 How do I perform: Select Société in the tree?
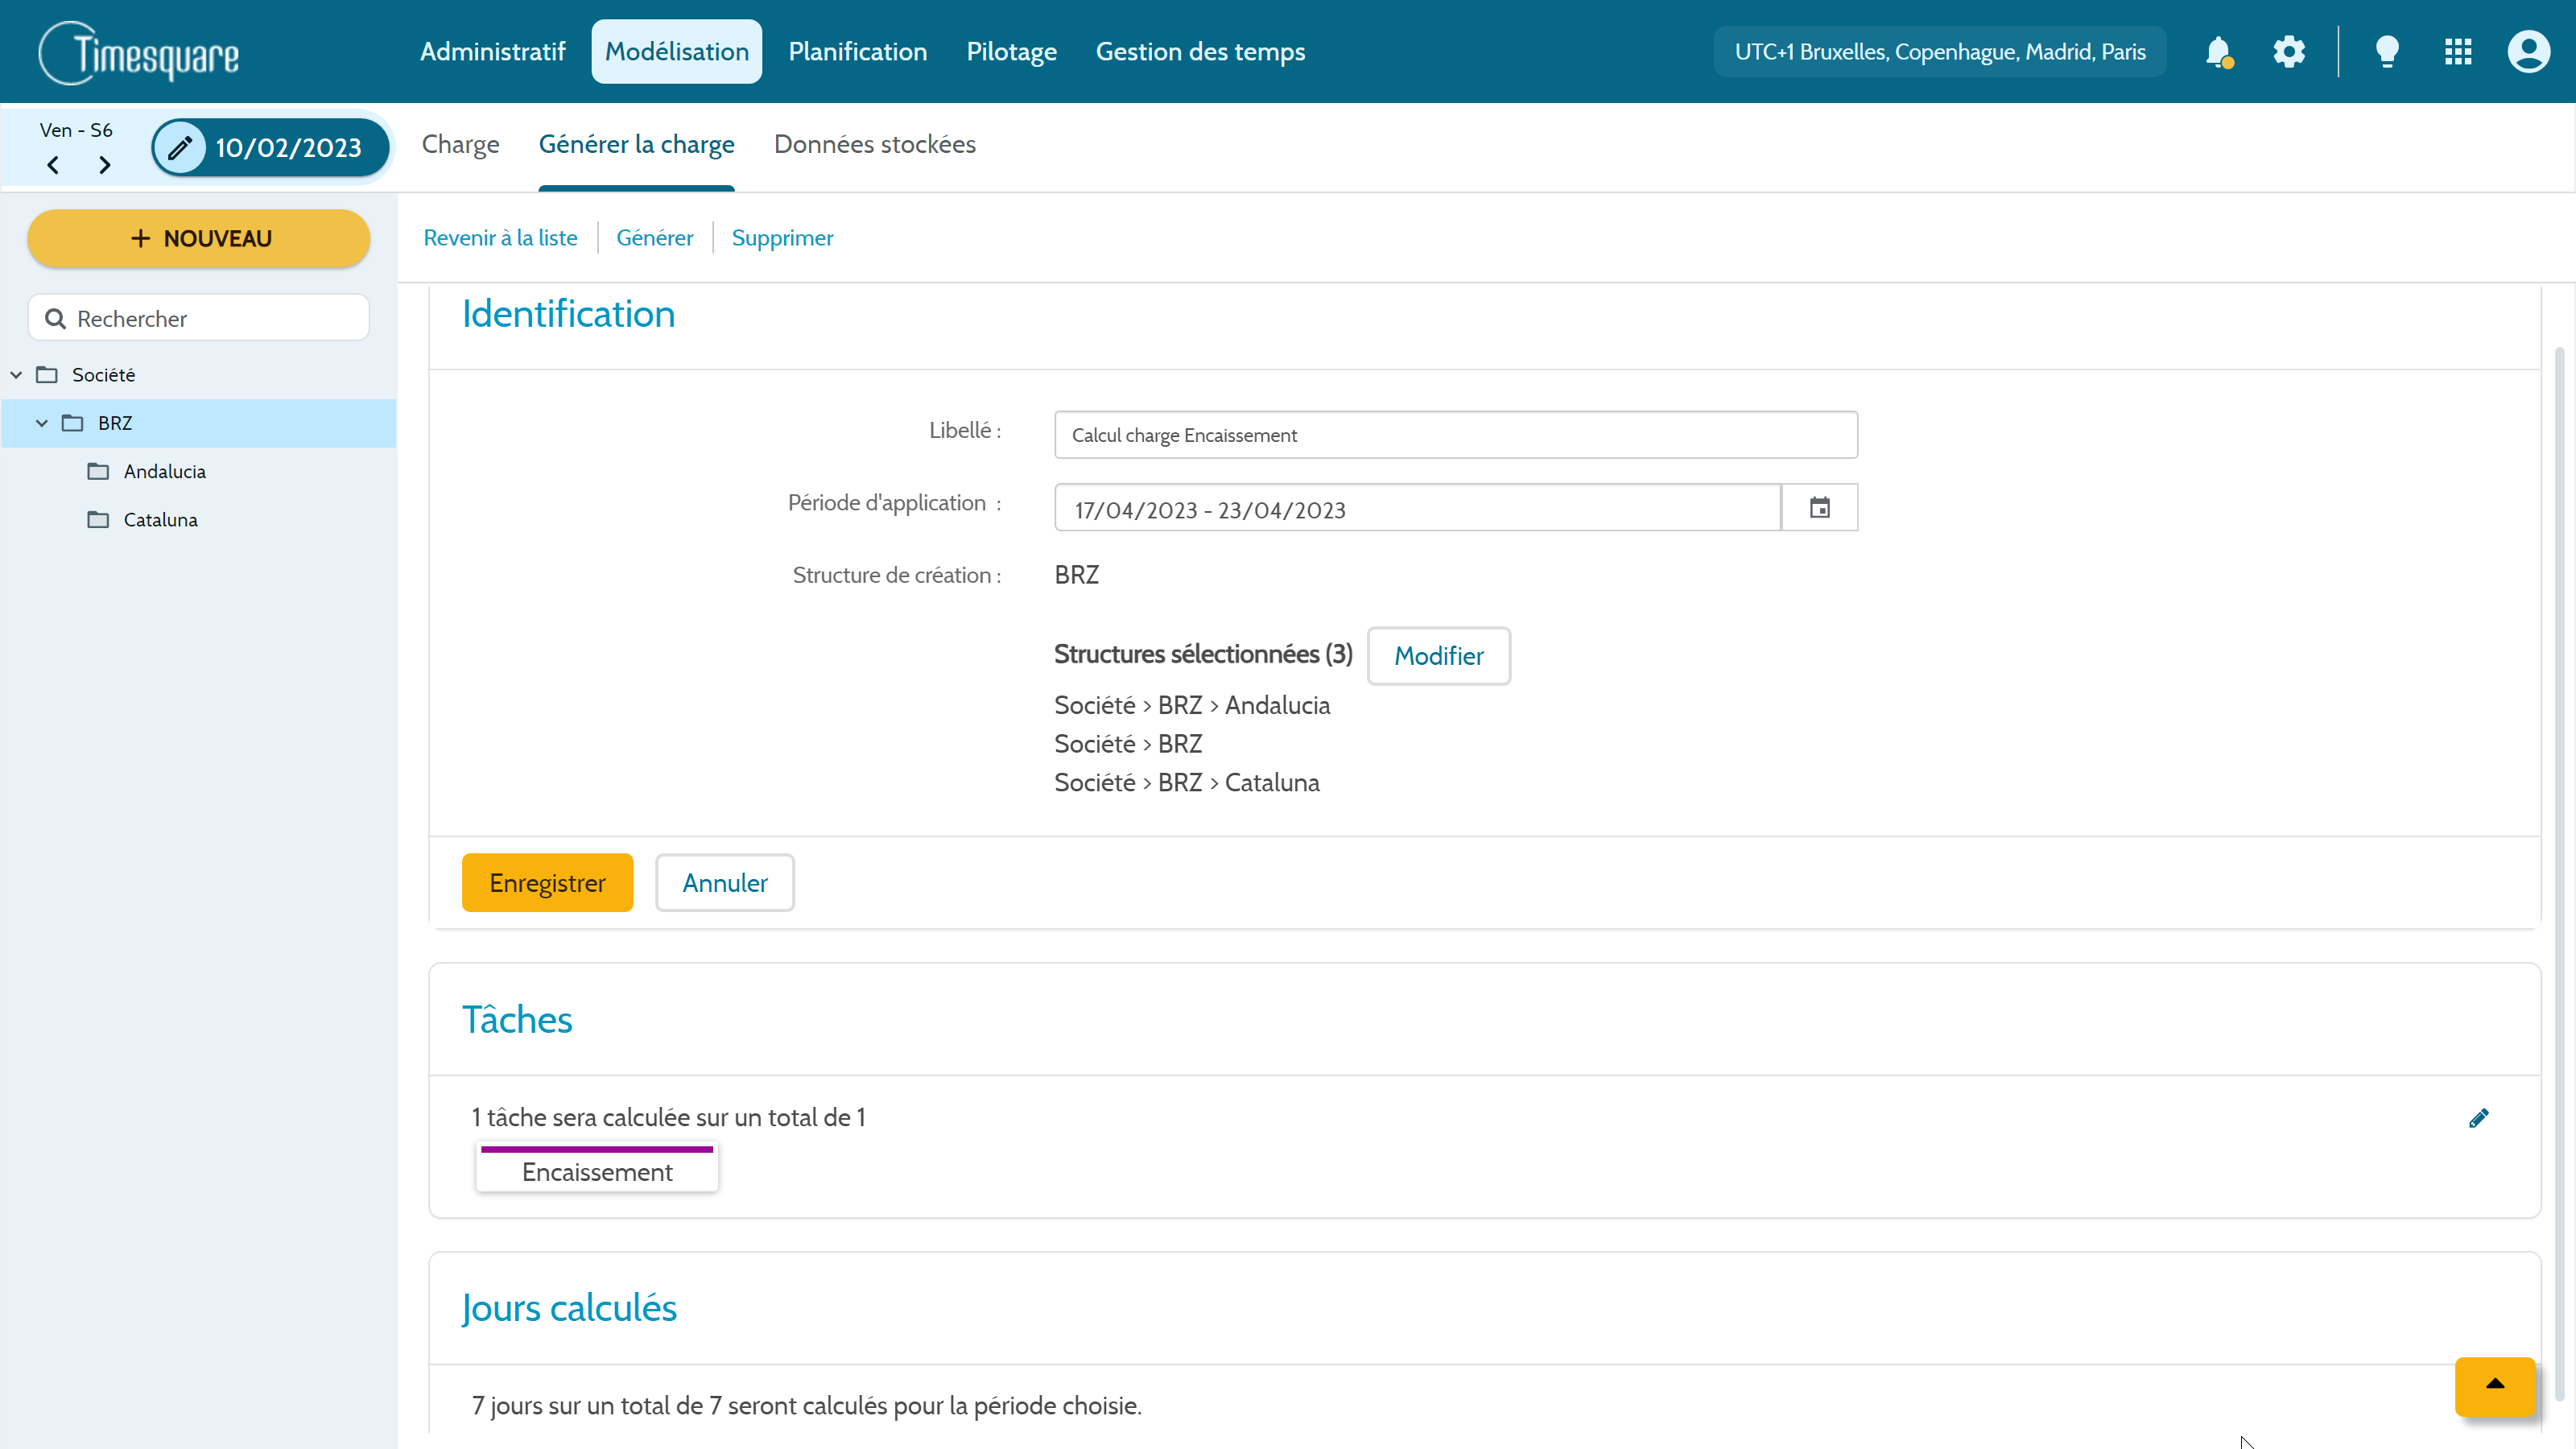pyautogui.click(x=103, y=375)
